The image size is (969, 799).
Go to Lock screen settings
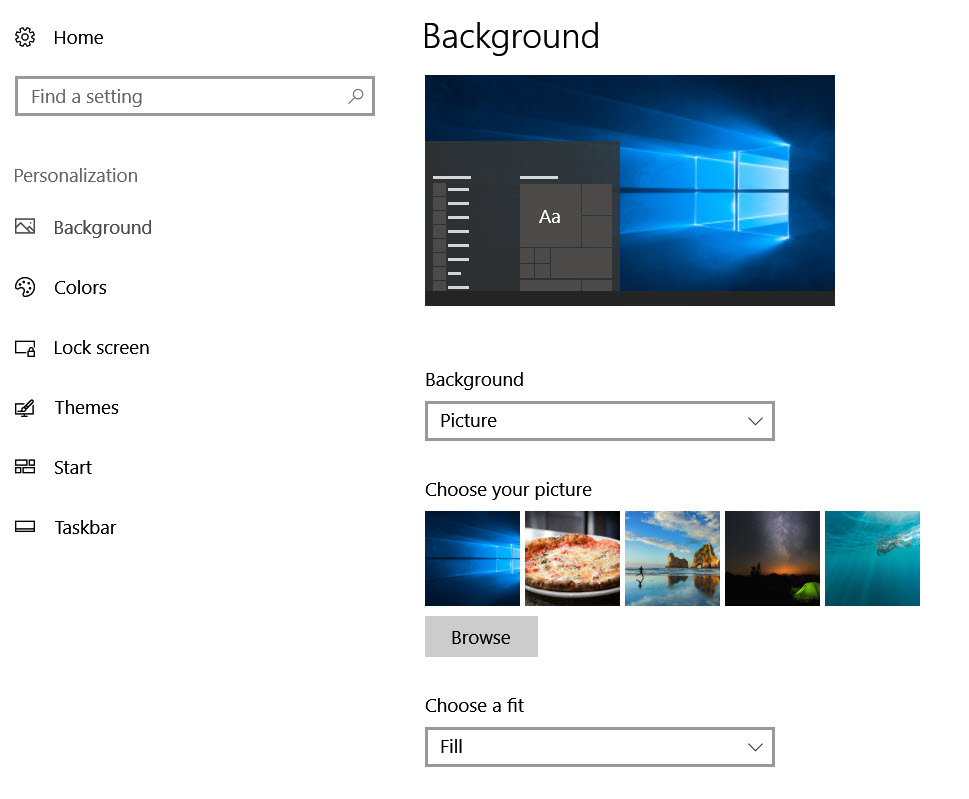point(101,348)
